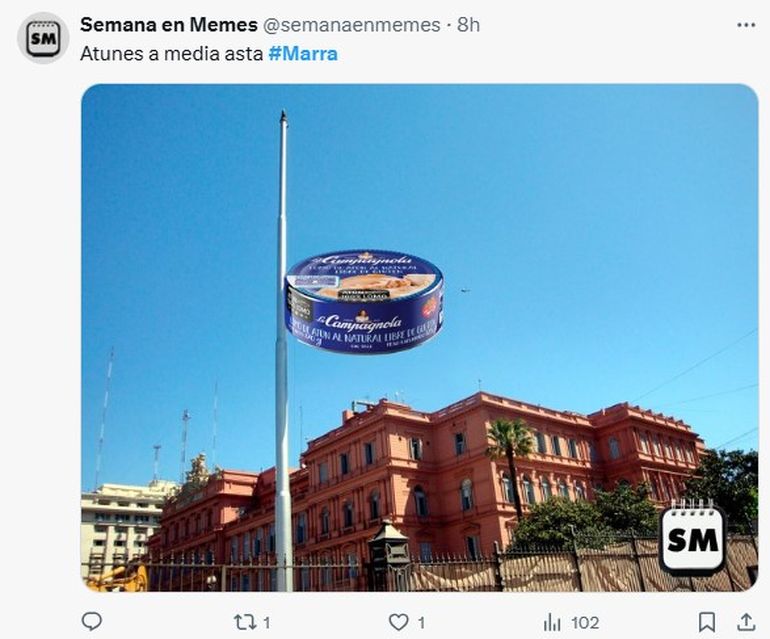Click the @semanaenmemes handle
The image size is (770, 639).
[x=352, y=25]
